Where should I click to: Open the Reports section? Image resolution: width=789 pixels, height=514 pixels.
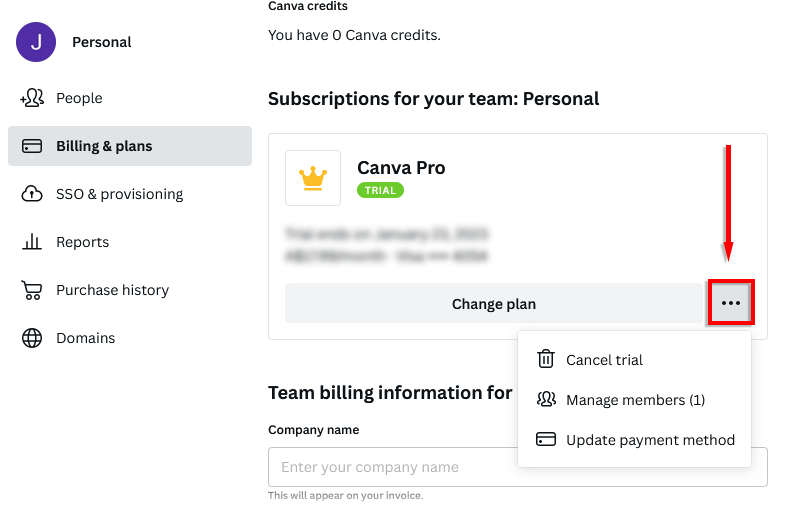(82, 242)
